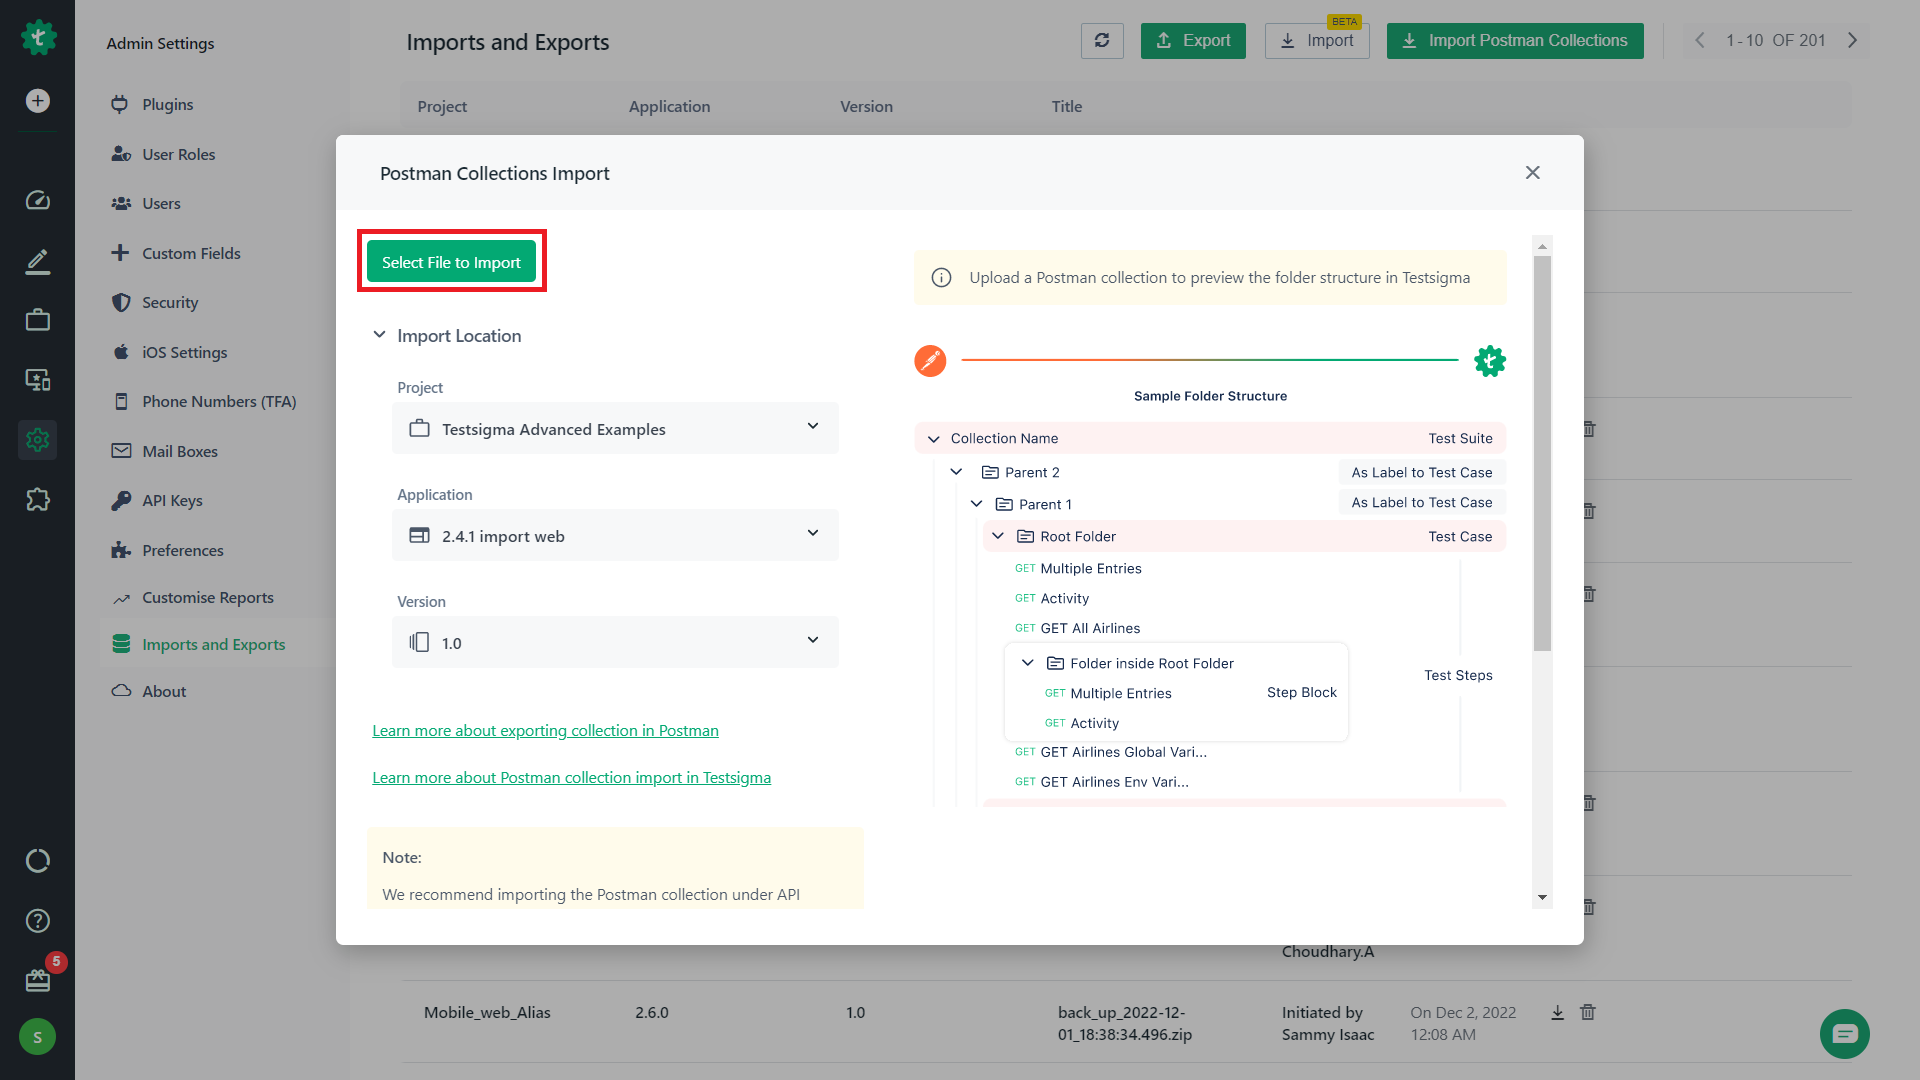Click the Testsigma green gear logo in preview
Screen dimensions: 1920x1080
[x=1490, y=361]
